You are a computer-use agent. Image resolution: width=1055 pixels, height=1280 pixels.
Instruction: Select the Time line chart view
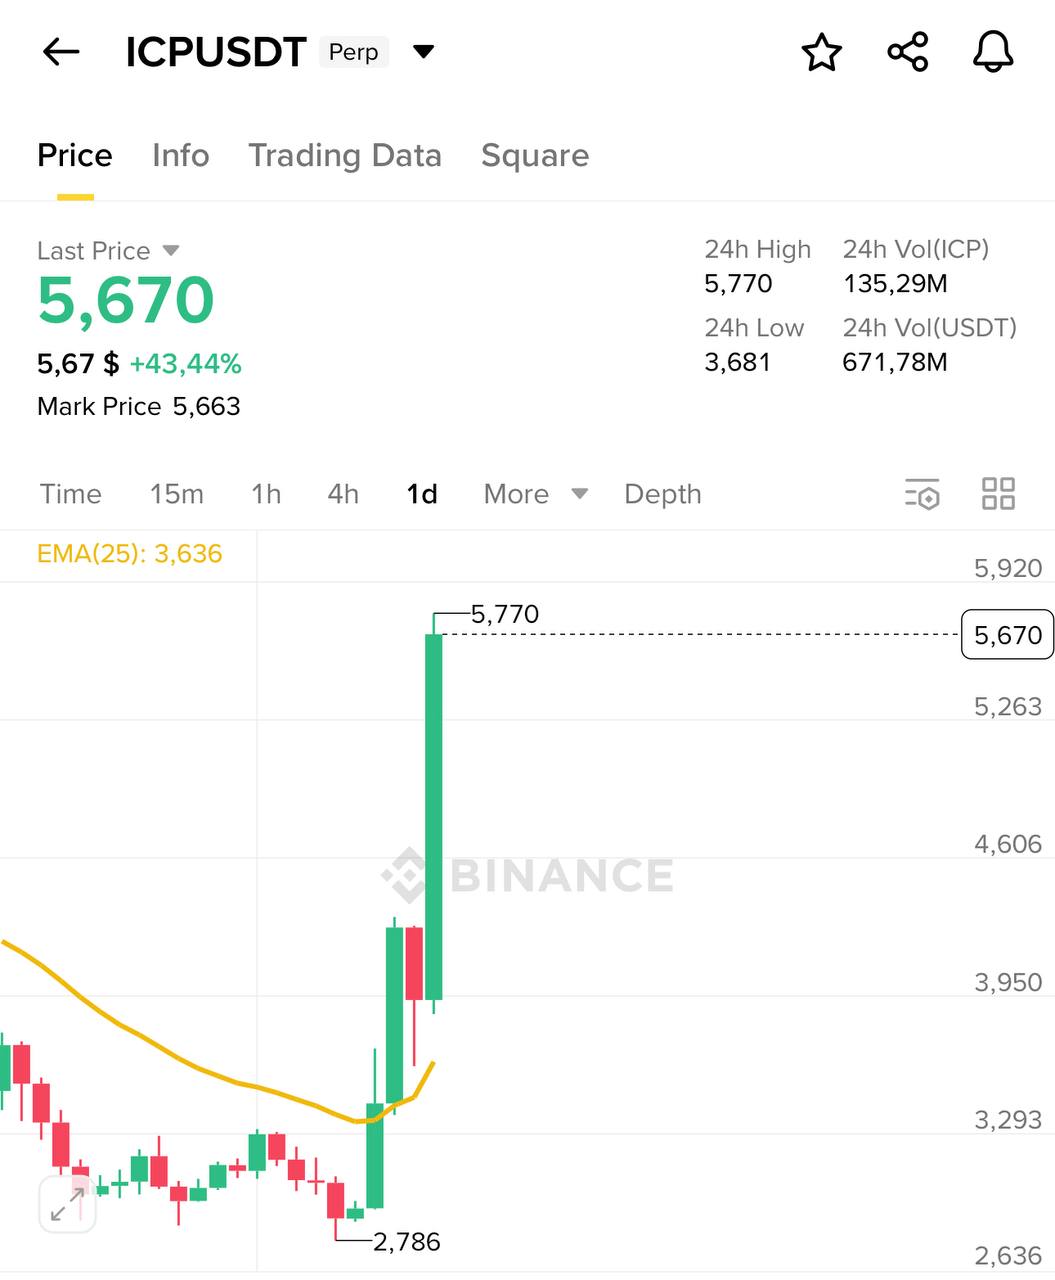71,494
